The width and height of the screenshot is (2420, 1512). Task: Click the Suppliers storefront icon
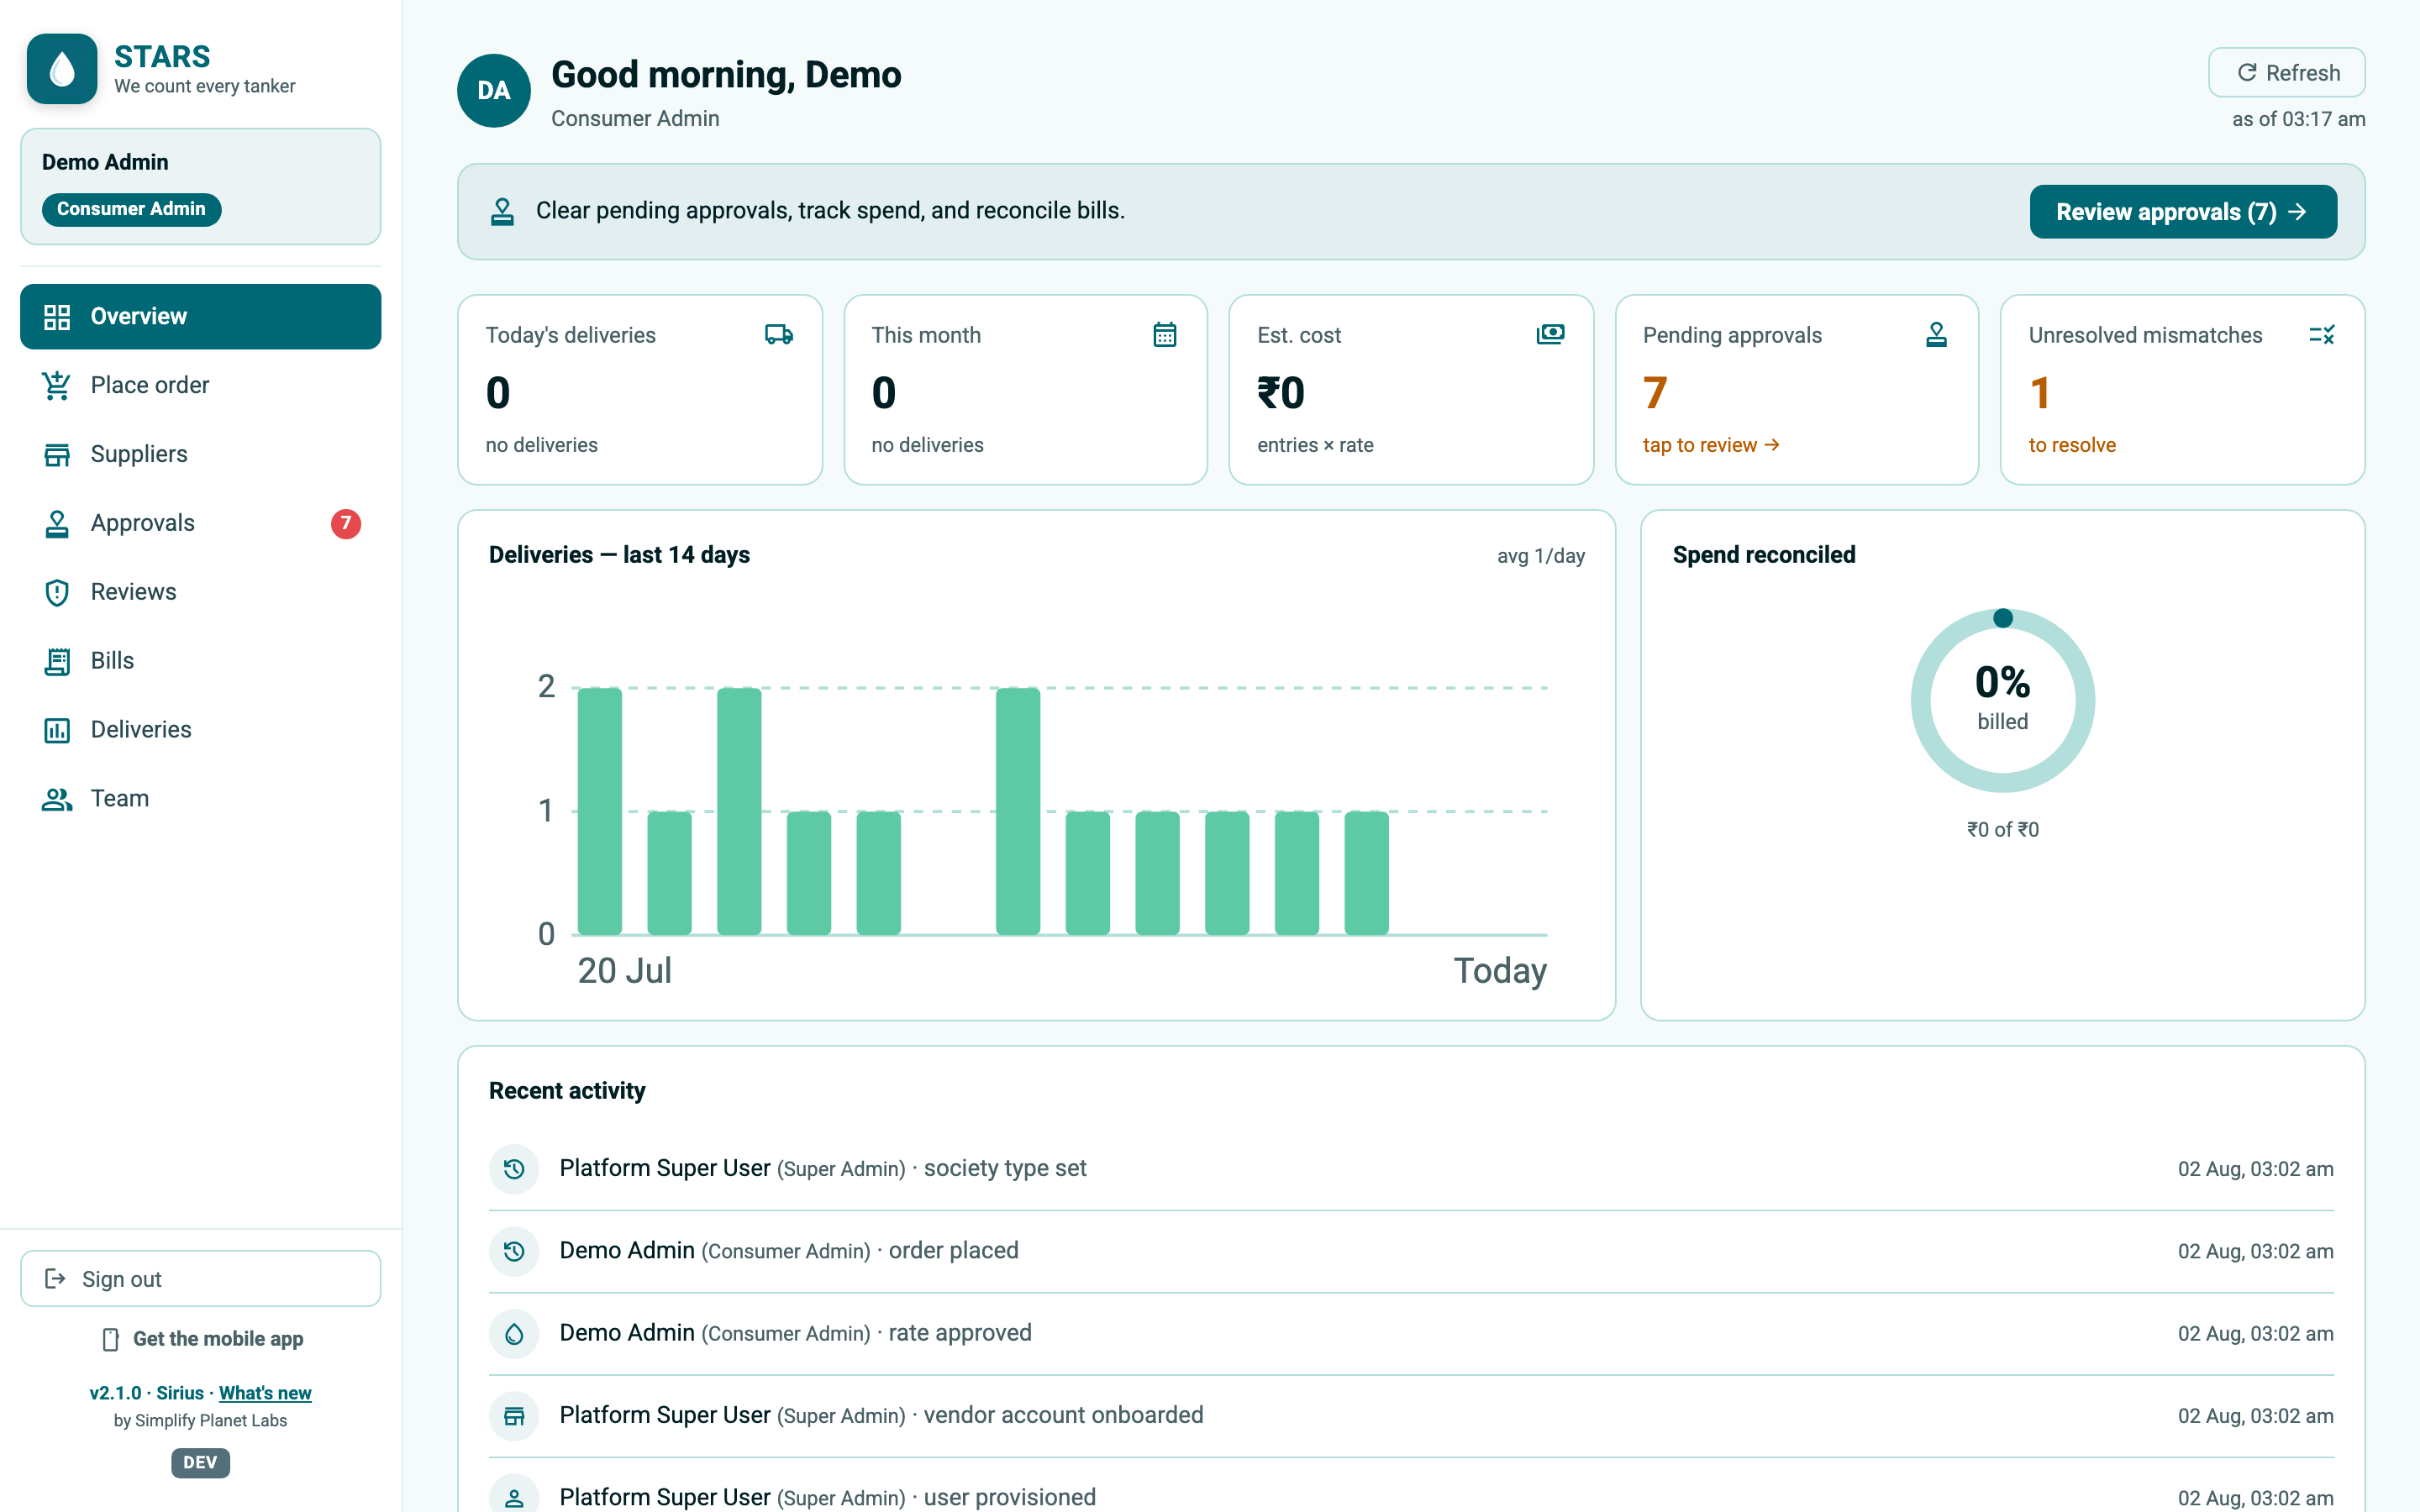57,455
